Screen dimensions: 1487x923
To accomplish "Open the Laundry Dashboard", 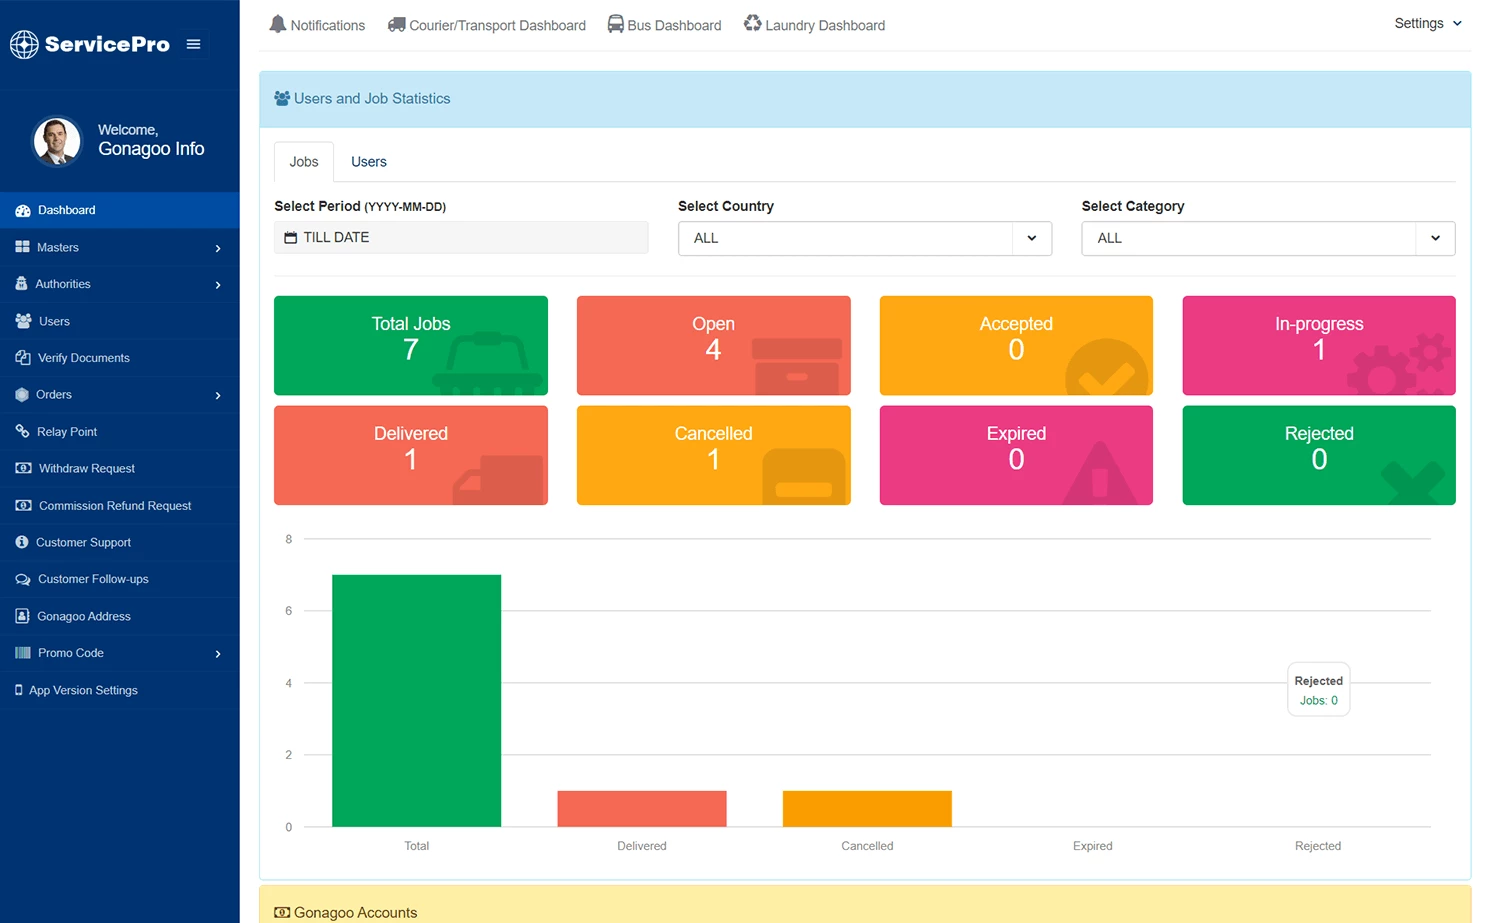I will click(751, 24).
